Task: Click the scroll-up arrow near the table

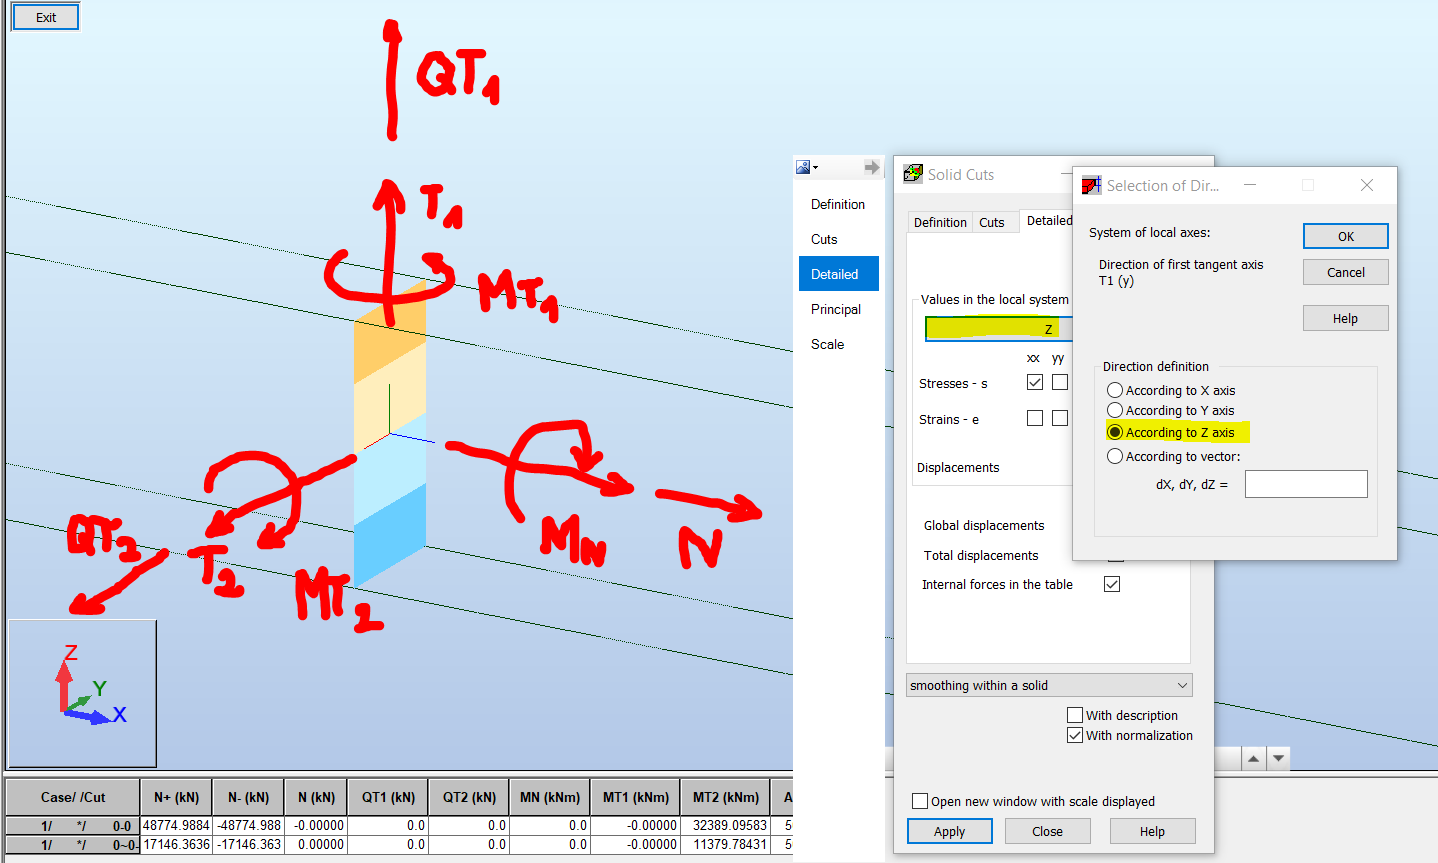Action: pyautogui.click(x=1253, y=758)
